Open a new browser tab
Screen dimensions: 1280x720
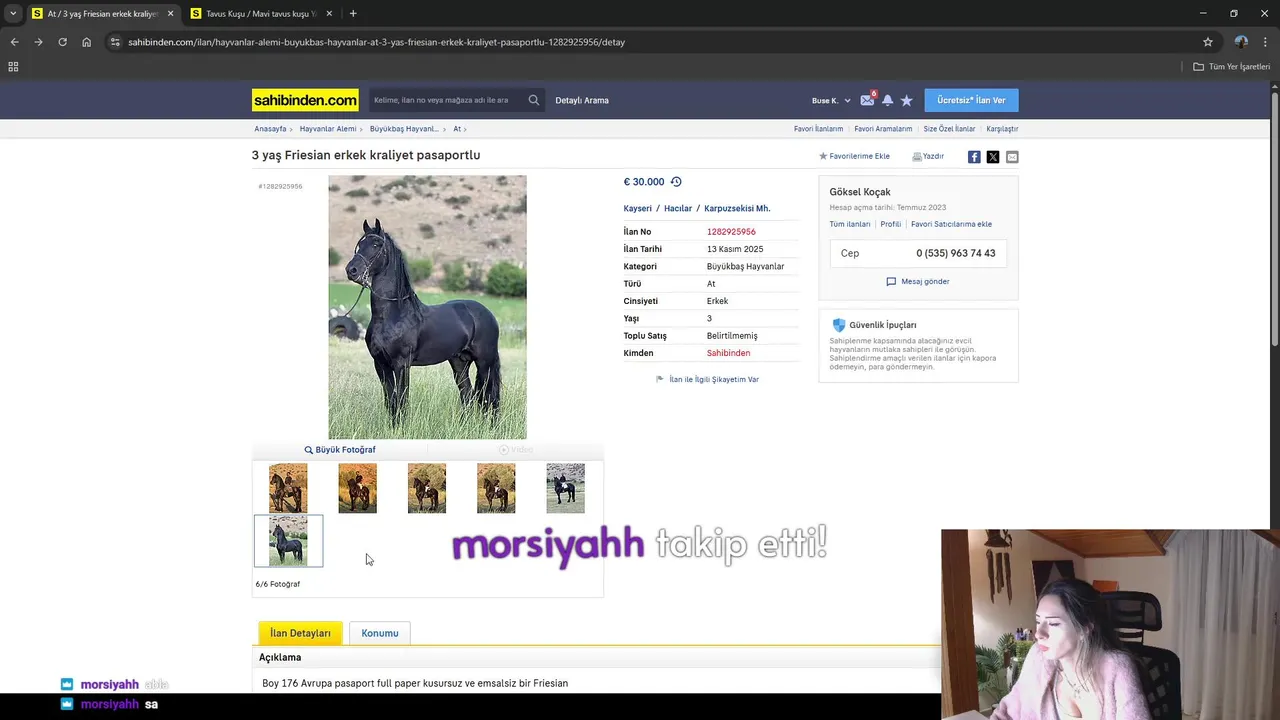353,13
